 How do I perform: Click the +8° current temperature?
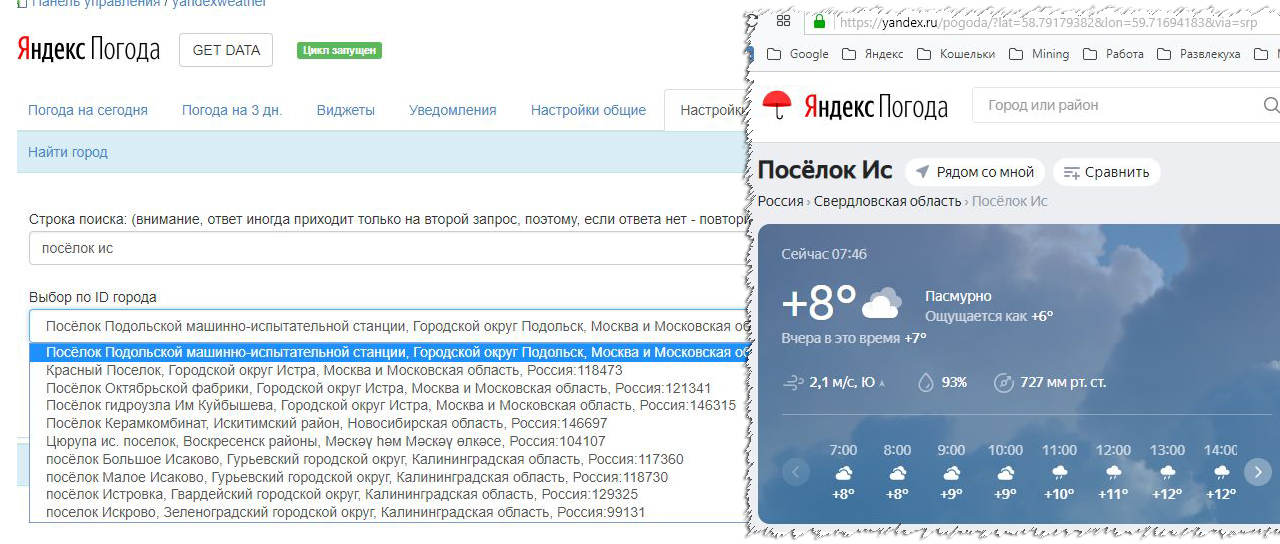pyautogui.click(x=819, y=301)
